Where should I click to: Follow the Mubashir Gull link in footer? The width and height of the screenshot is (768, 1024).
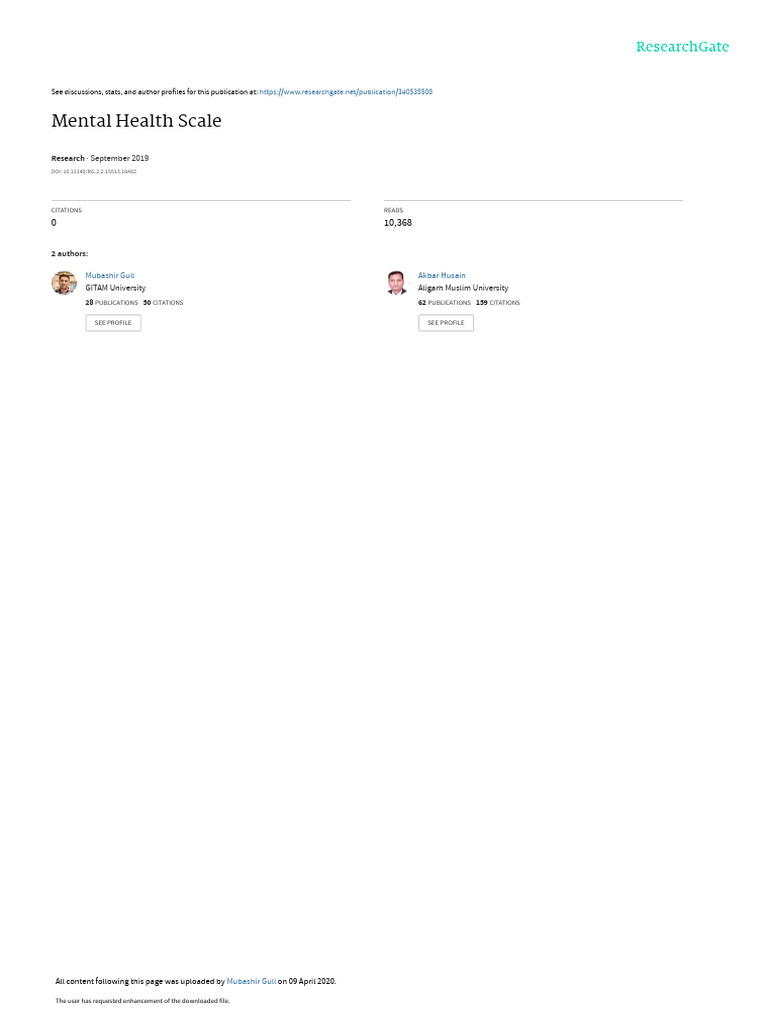(251, 981)
